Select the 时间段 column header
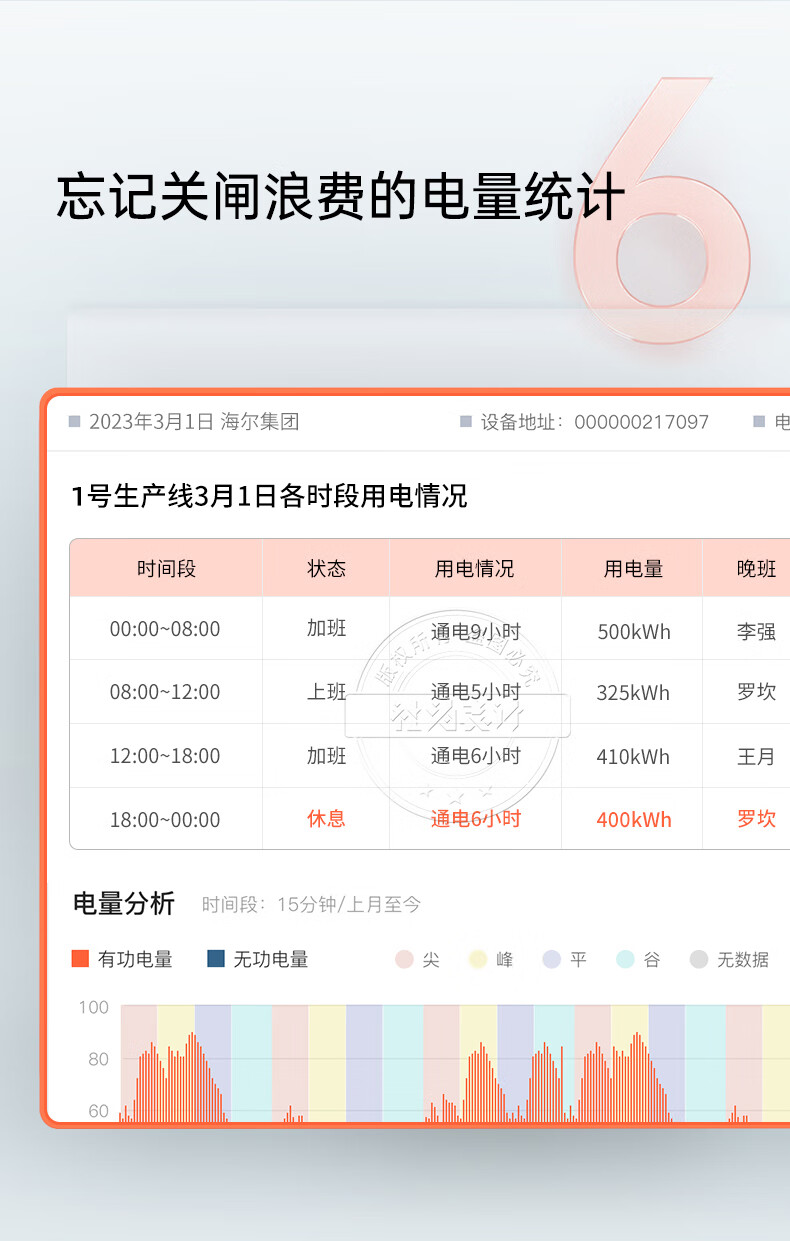Image resolution: width=790 pixels, height=1241 pixels. (166, 569)
